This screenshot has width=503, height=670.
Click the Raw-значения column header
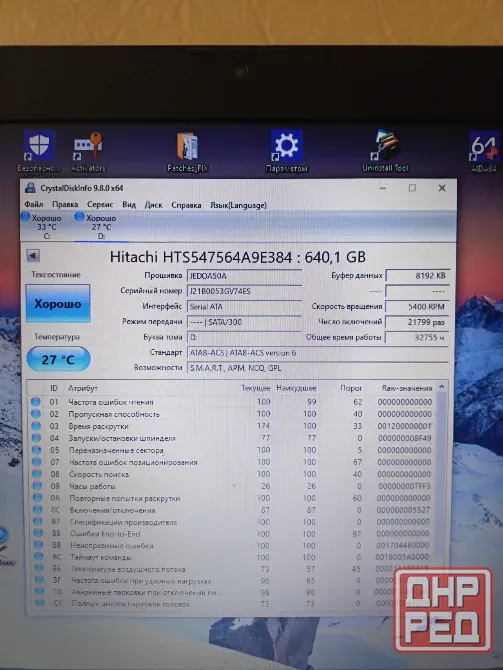pyautogui.click(x=407, y=388)
